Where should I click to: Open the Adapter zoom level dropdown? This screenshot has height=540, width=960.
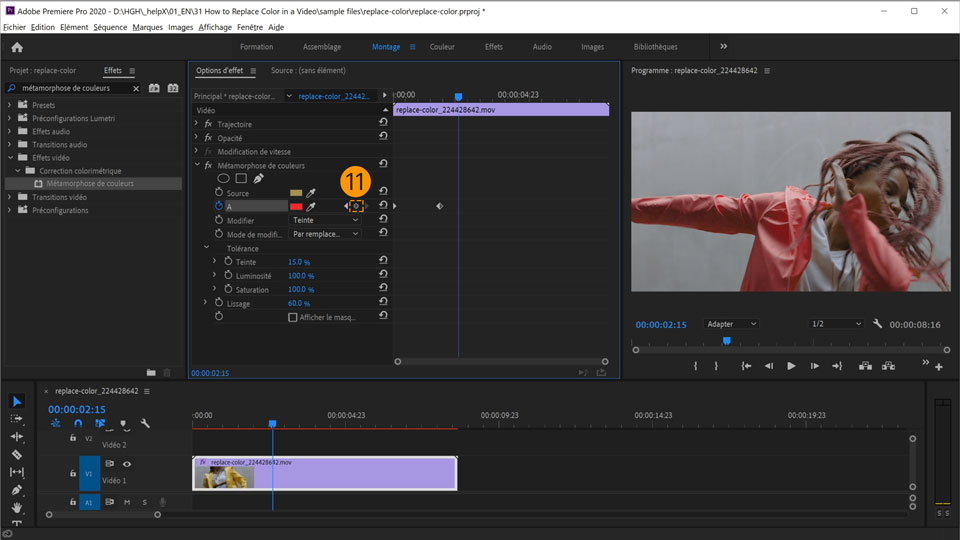(731, 324)
